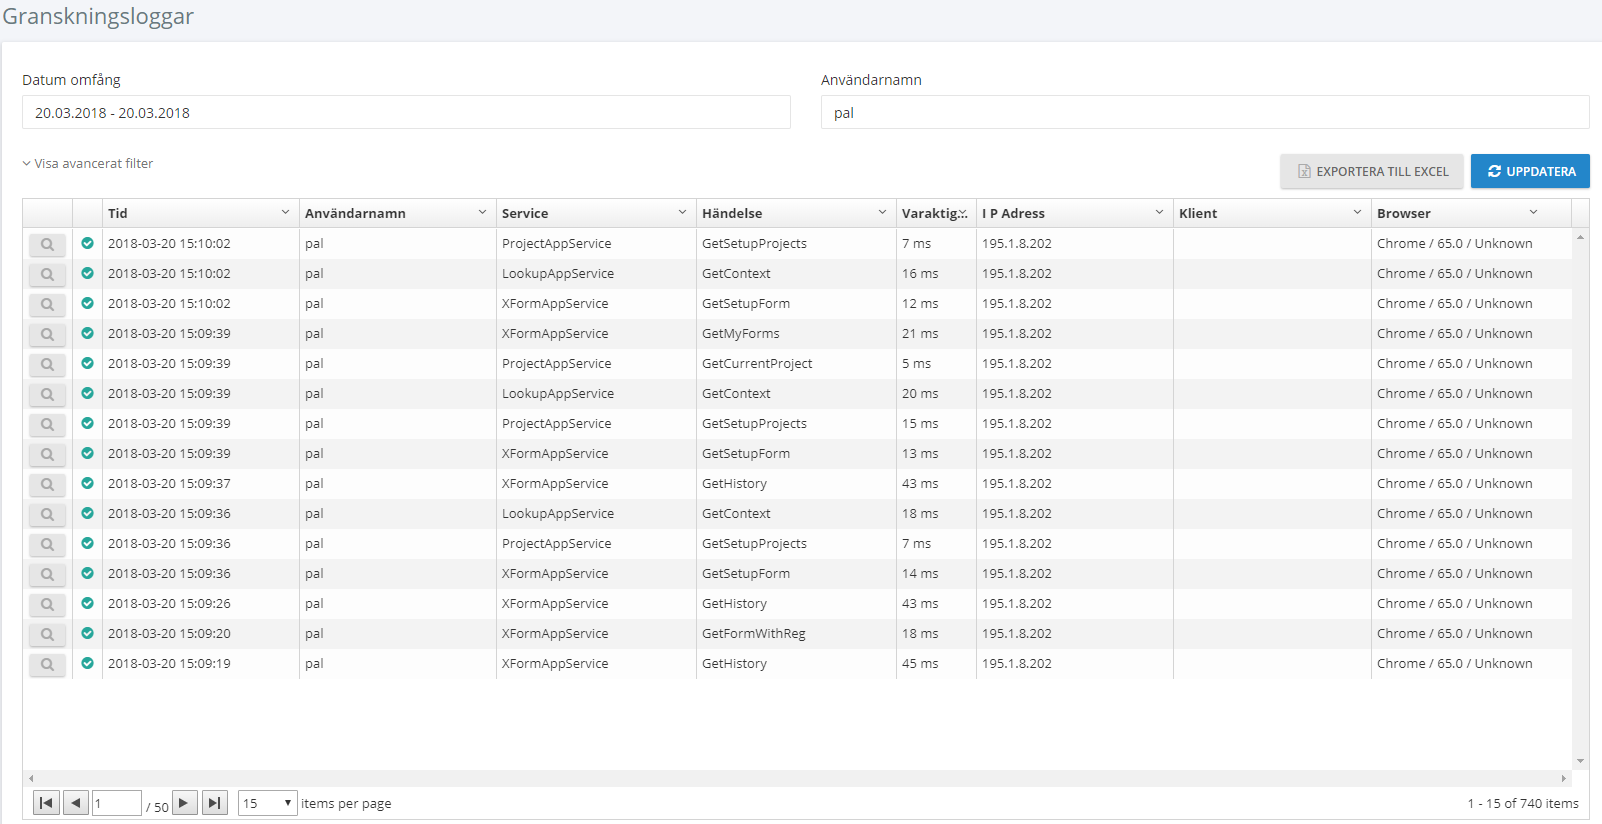Open the Händelse column menu
Image resolution: width=1602 pixels, height=824 pixels.
point(882,212)
